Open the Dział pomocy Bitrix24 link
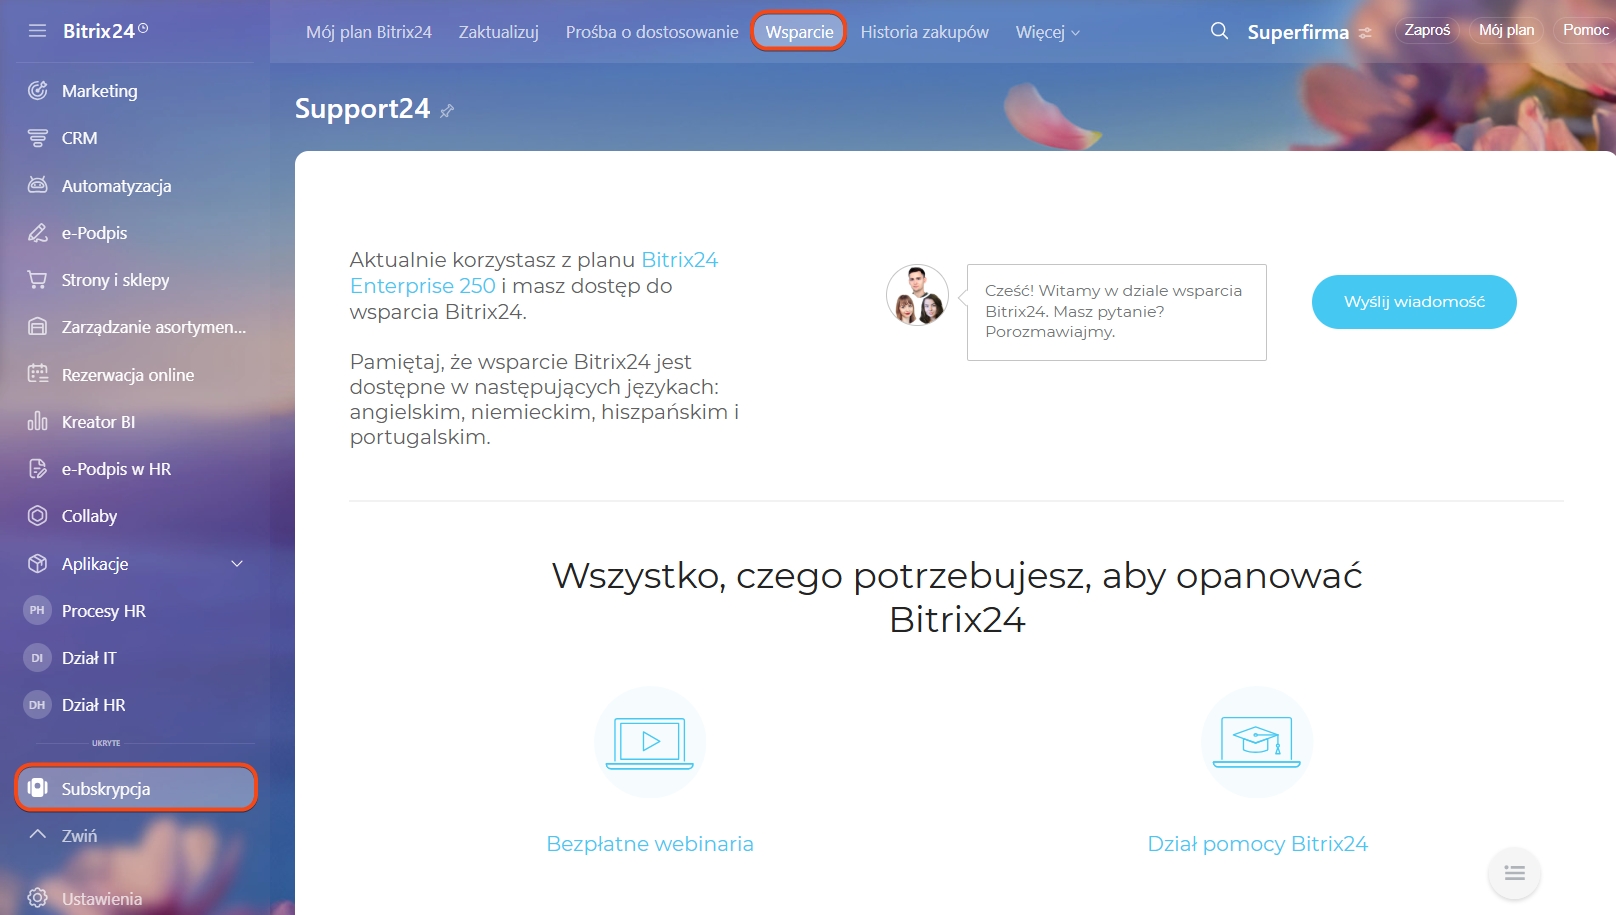The height and width of the screenshot is (915, 1616). pos(1257,844)
